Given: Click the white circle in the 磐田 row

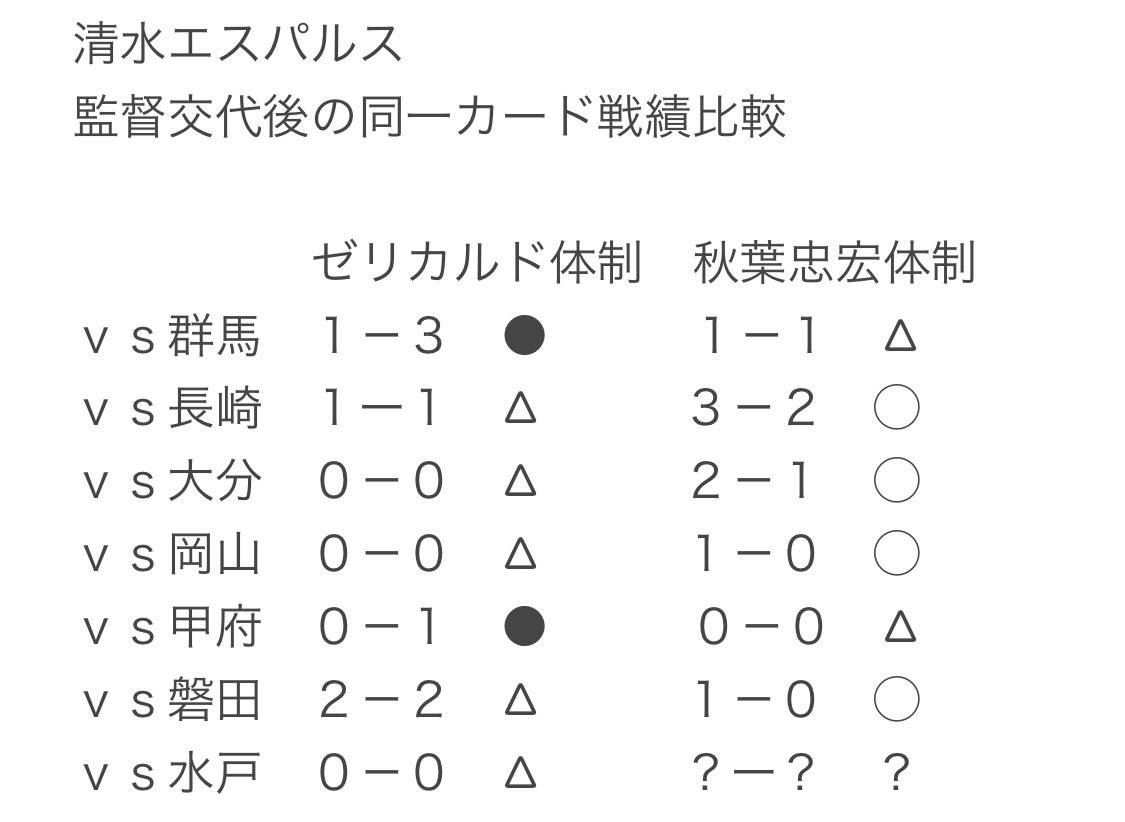Looking at the screenshot, I should point(896,700).
